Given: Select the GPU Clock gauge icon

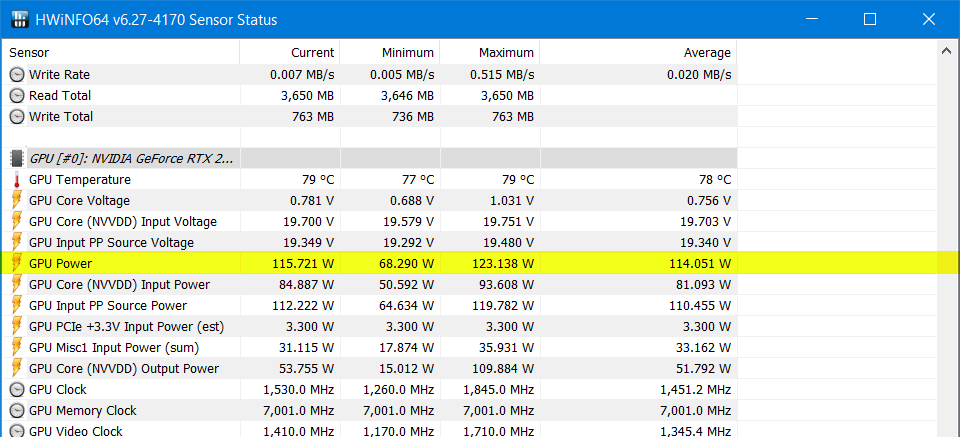Looking at the screenshot, I should pyautogui.click(x=17, y=390).
